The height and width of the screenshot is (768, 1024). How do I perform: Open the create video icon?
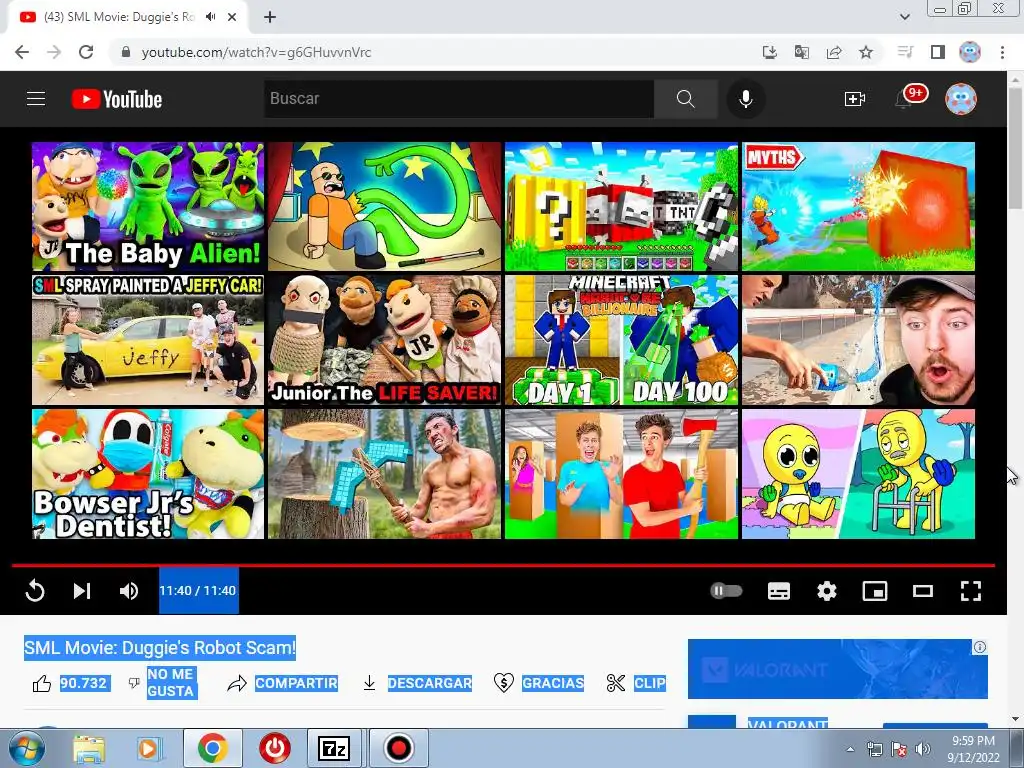click(854, 99)
